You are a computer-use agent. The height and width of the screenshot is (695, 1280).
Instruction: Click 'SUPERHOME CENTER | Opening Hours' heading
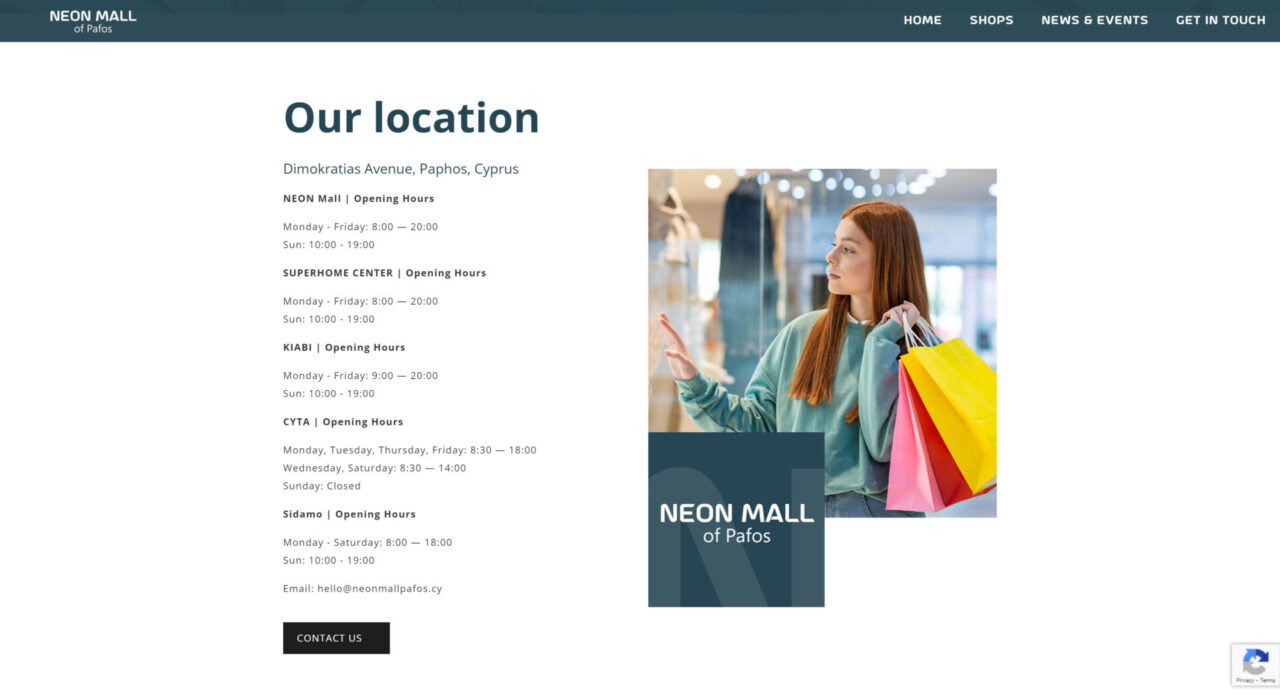384,272
